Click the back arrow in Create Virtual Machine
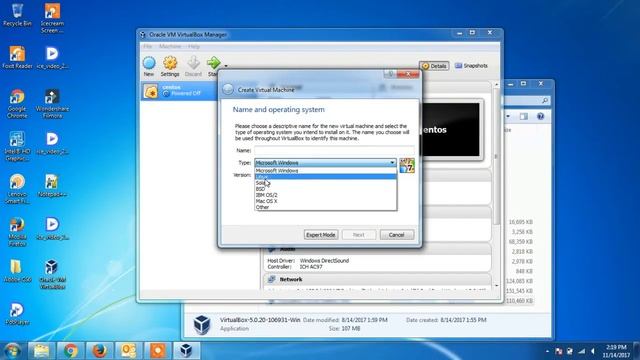Image resolution: width=640 pixels, height=360 pixels. 228,89
